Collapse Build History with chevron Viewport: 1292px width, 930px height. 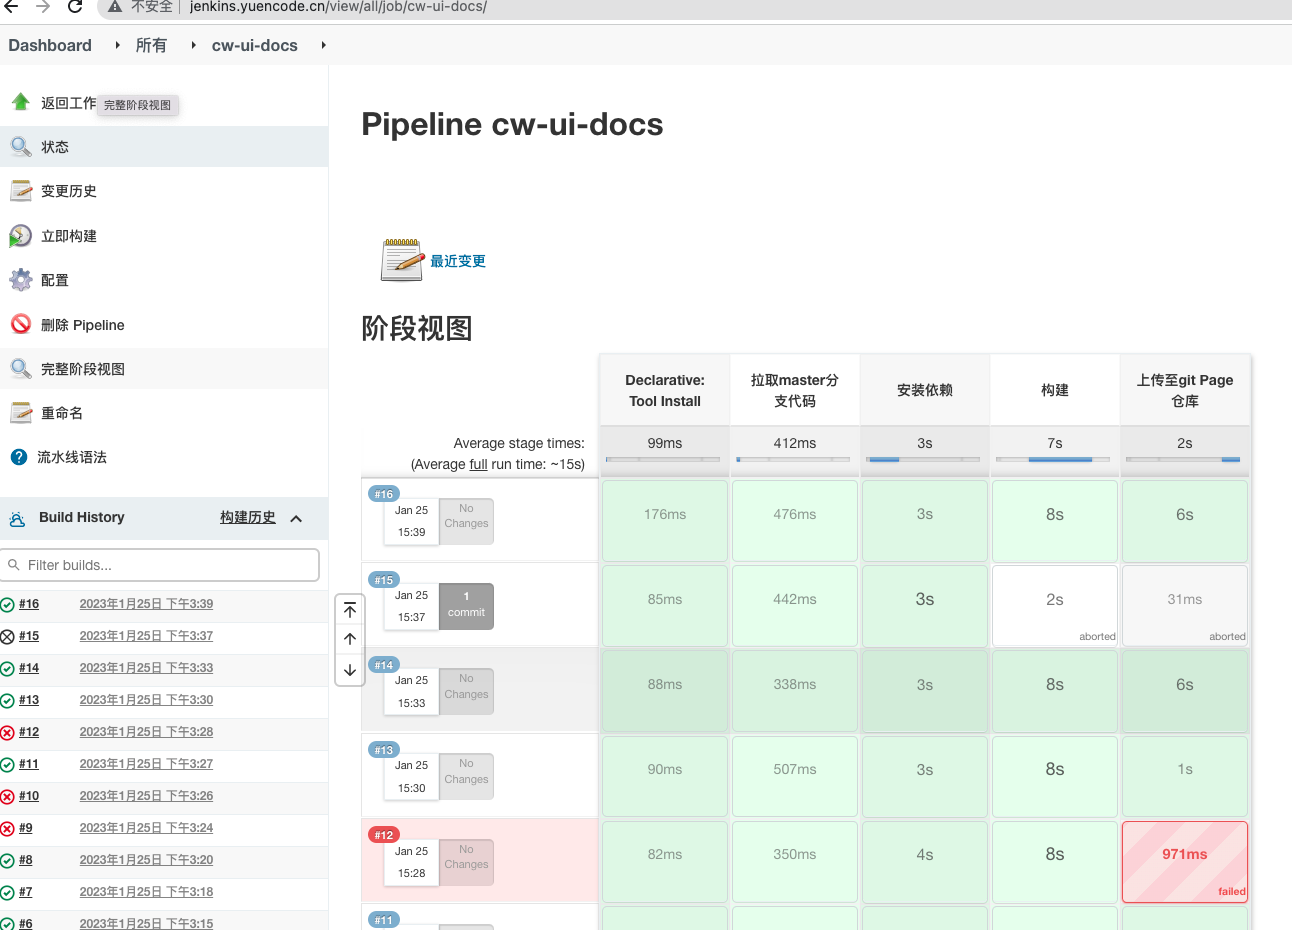pos(296,518)
